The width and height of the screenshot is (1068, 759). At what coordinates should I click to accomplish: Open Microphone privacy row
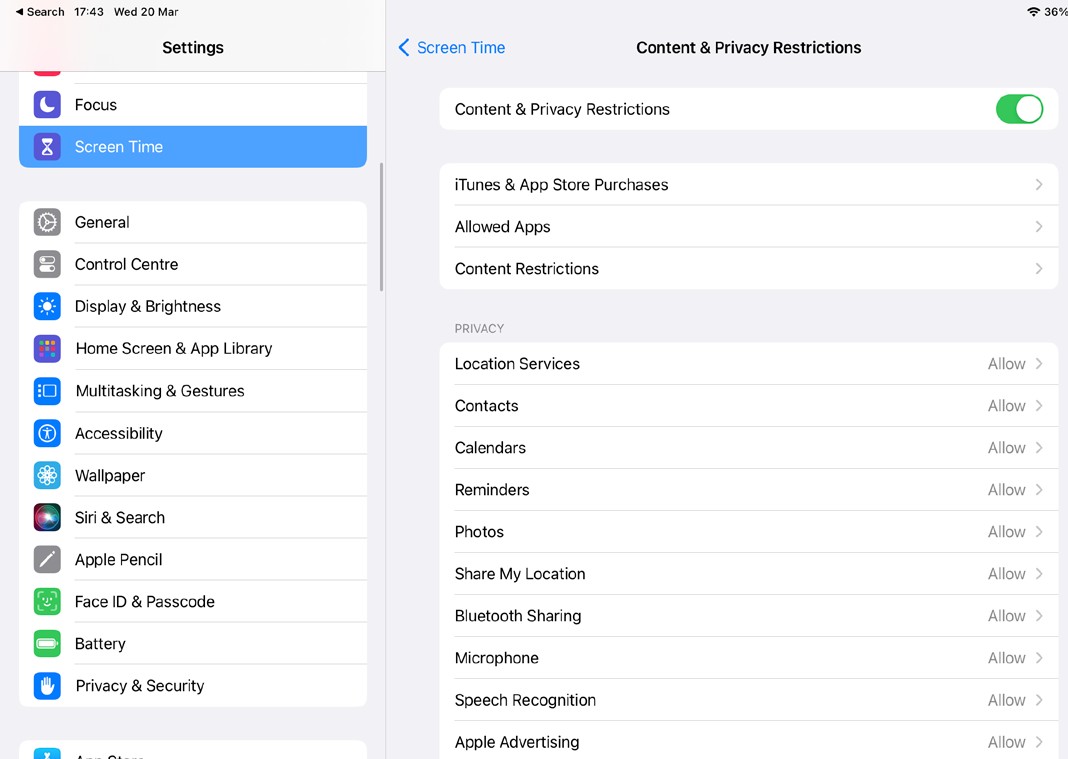749,658
